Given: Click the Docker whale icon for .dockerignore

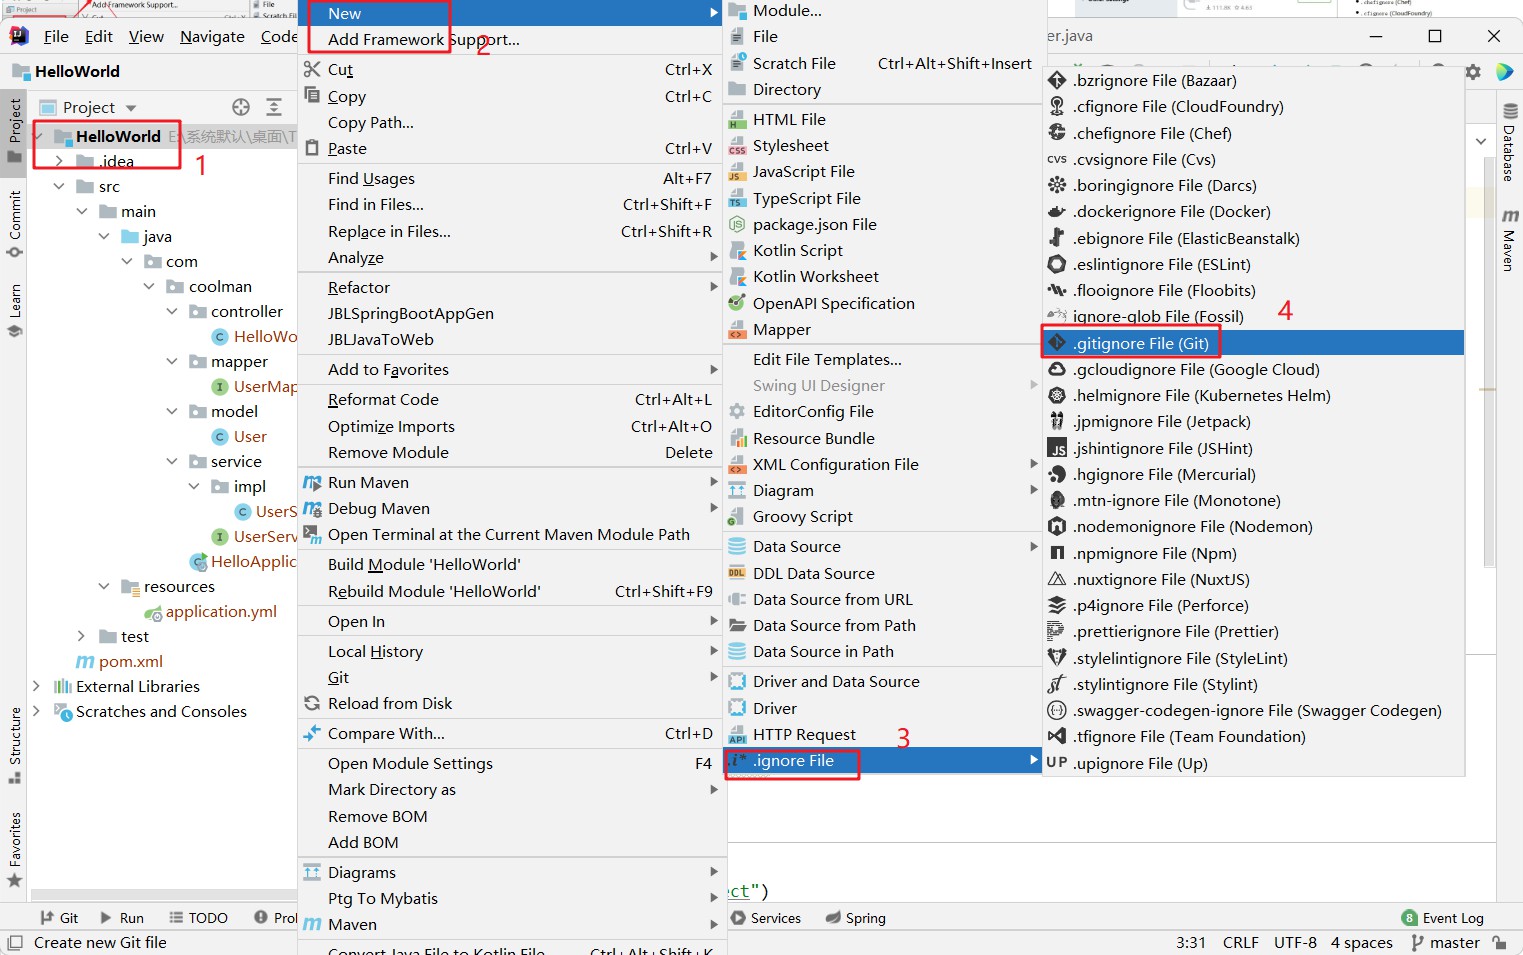Looking at the screenshot, I should click(1057, 211).
